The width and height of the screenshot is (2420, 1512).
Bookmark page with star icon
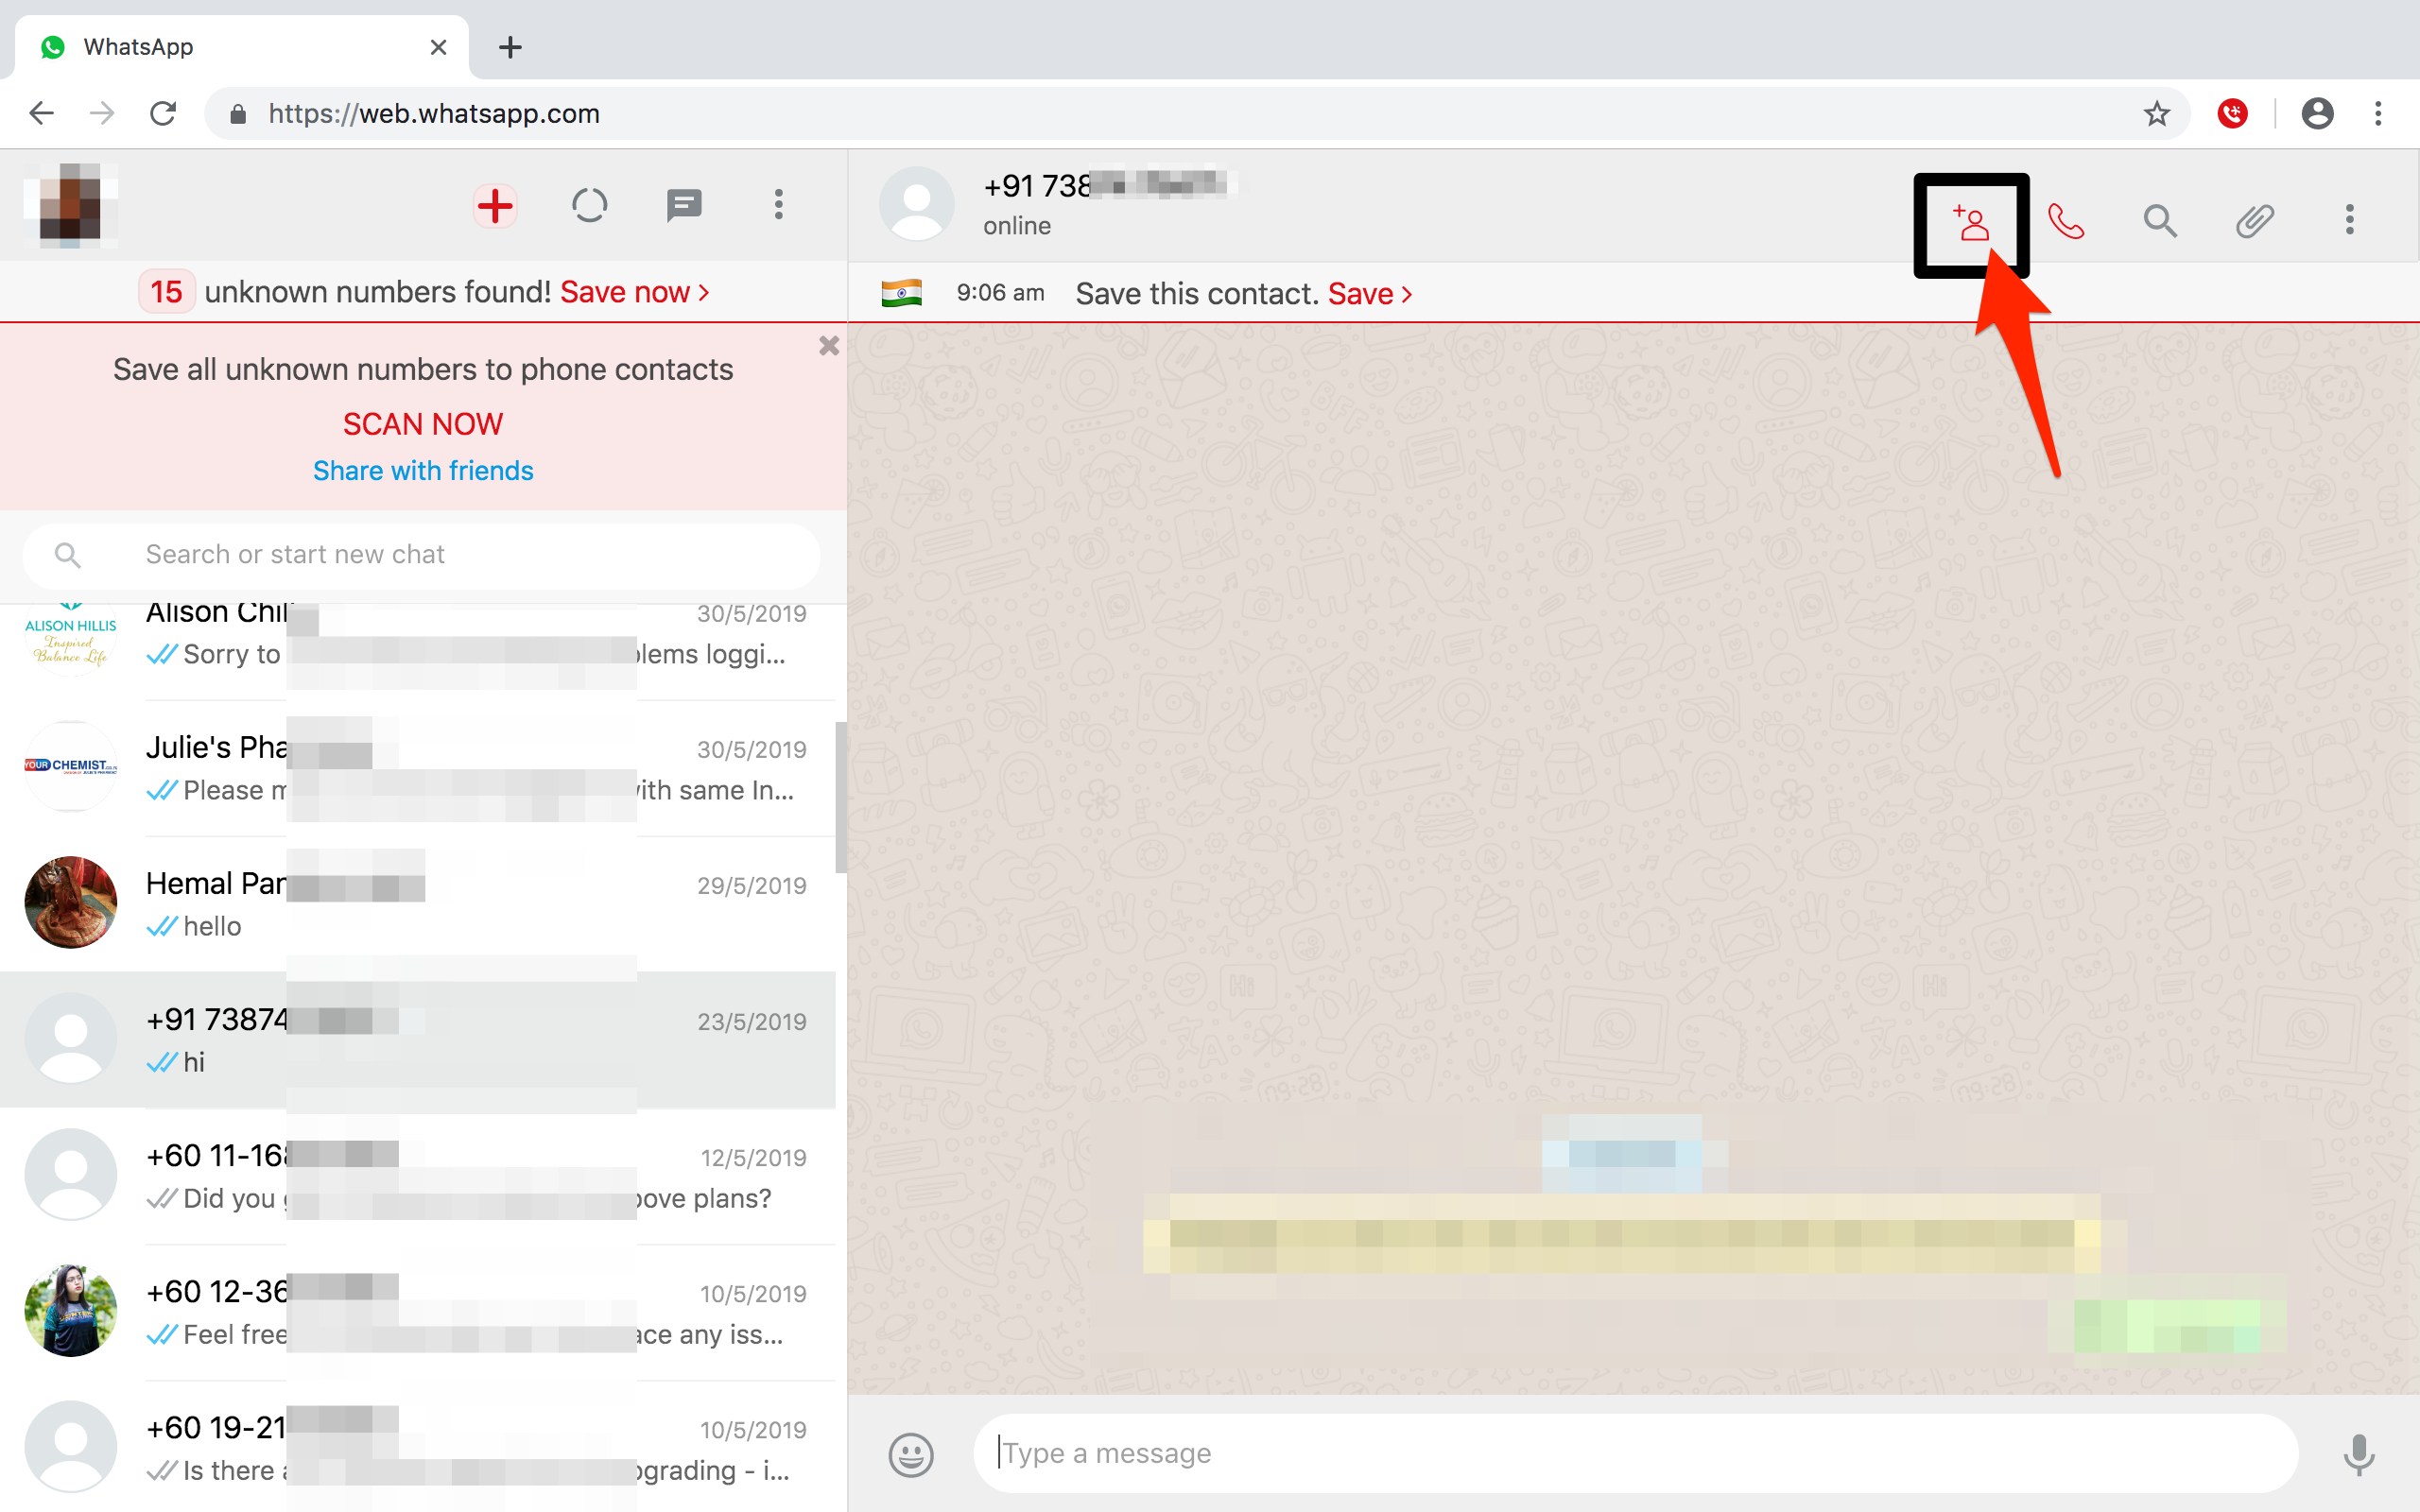coord(2157,114)
